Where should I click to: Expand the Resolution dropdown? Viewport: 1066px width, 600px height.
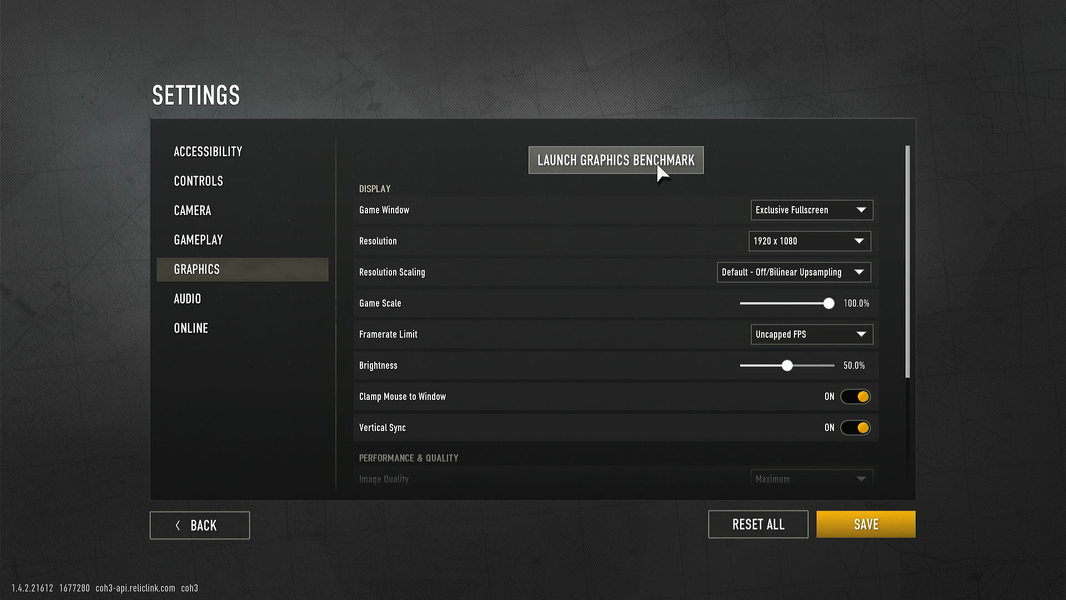810,241
